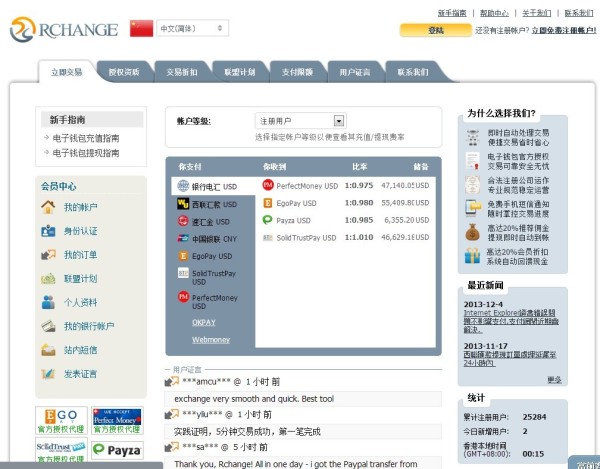Screen dimensions: 600x469
Task: Click the Chinese flag icon
Action: pyautogui.click(x=141, y=28)
